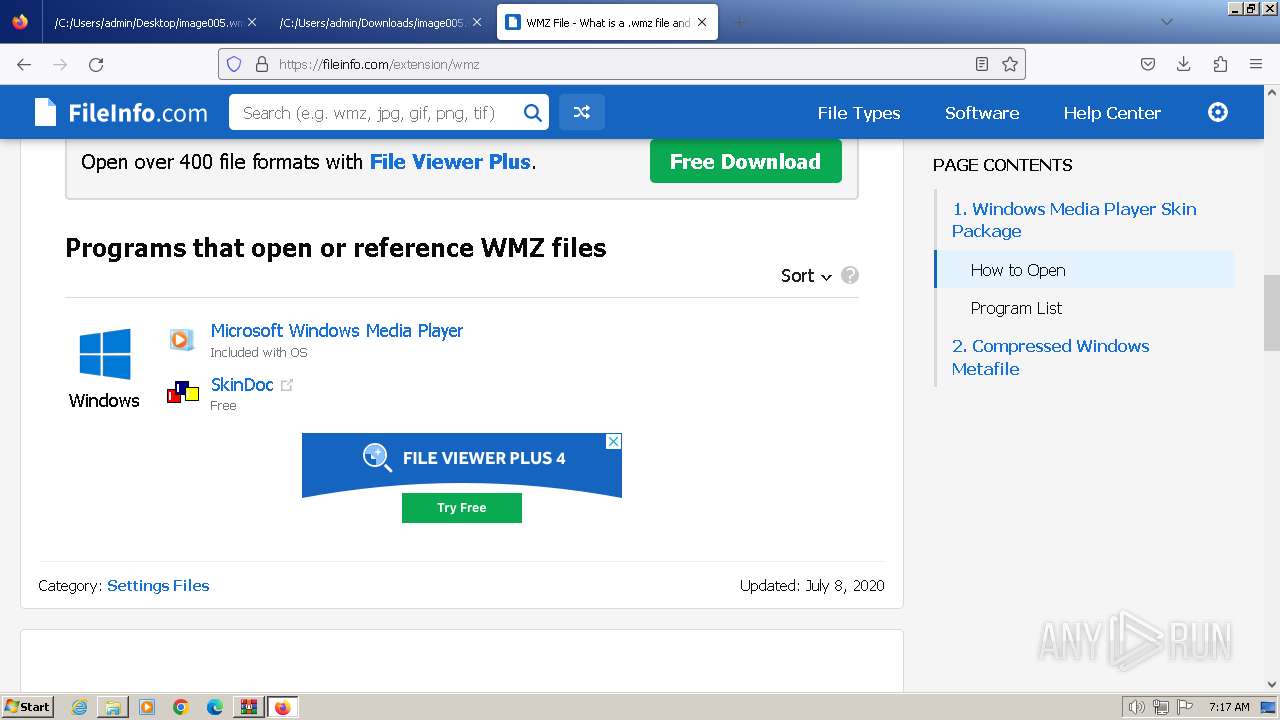Click the Free Download button

pyautogui.click(x=746, y=161)
